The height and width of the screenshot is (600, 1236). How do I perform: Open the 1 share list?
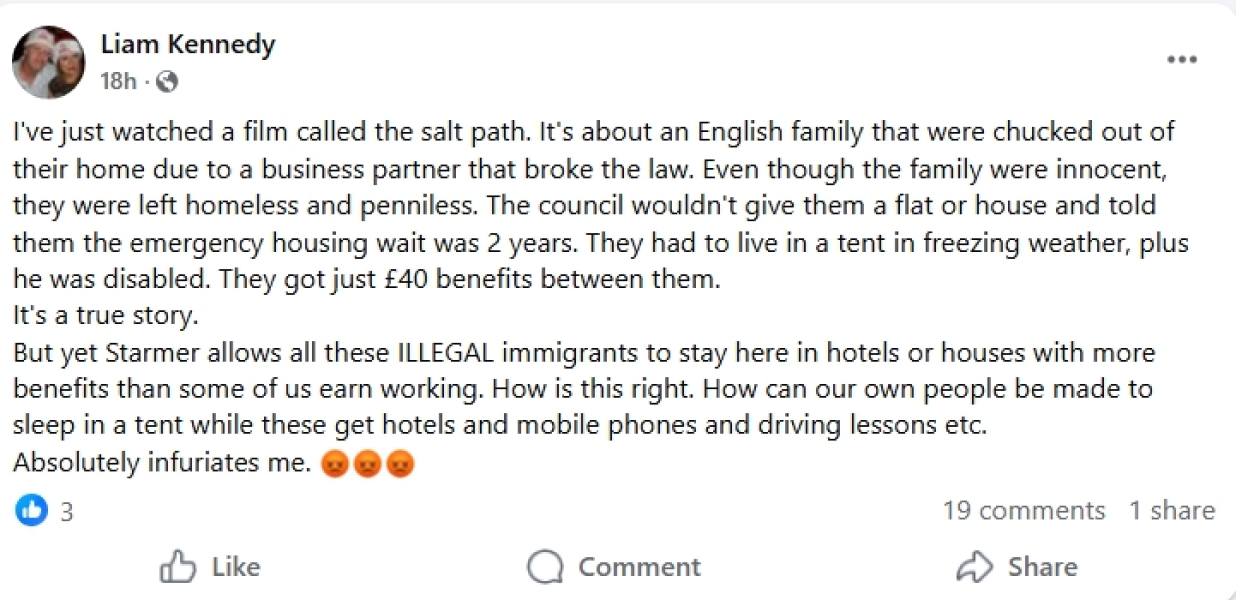point(1172,511)
